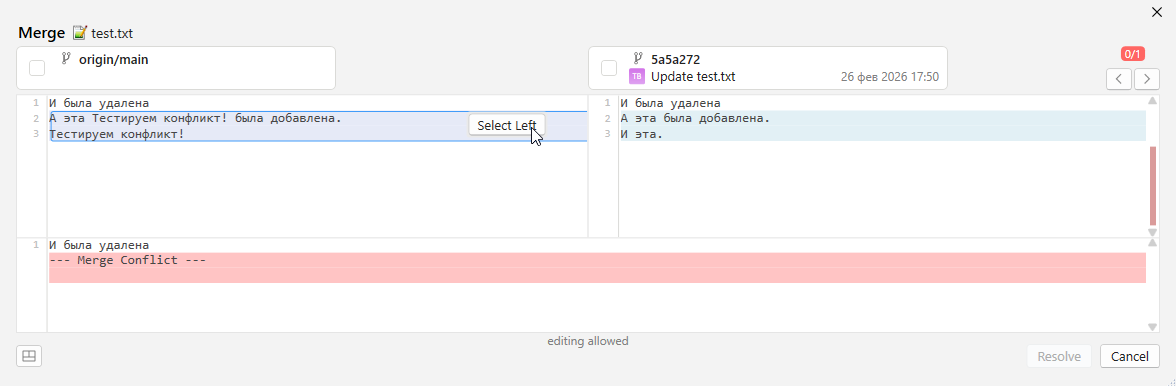
Task: Click the disabled Resolve button
Action: 1059,356
